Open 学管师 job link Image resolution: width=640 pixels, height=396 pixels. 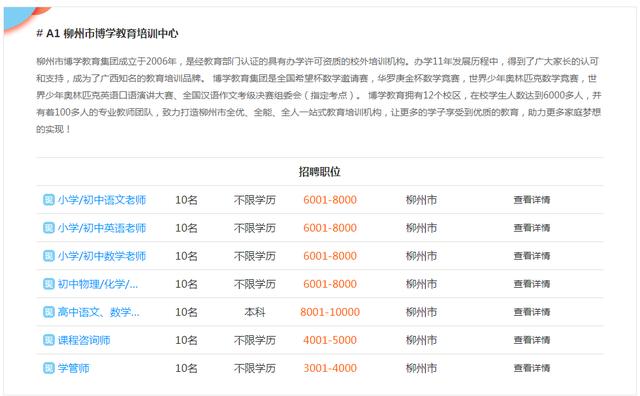tap(73, 368)
